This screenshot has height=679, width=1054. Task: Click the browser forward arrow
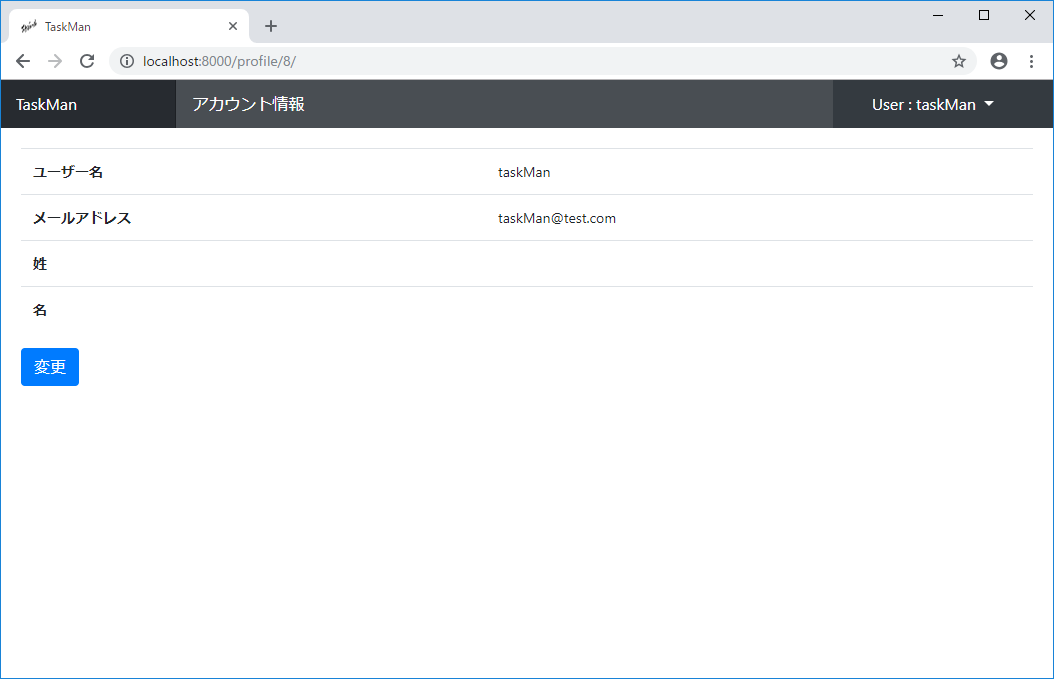(x=55, y=61)
